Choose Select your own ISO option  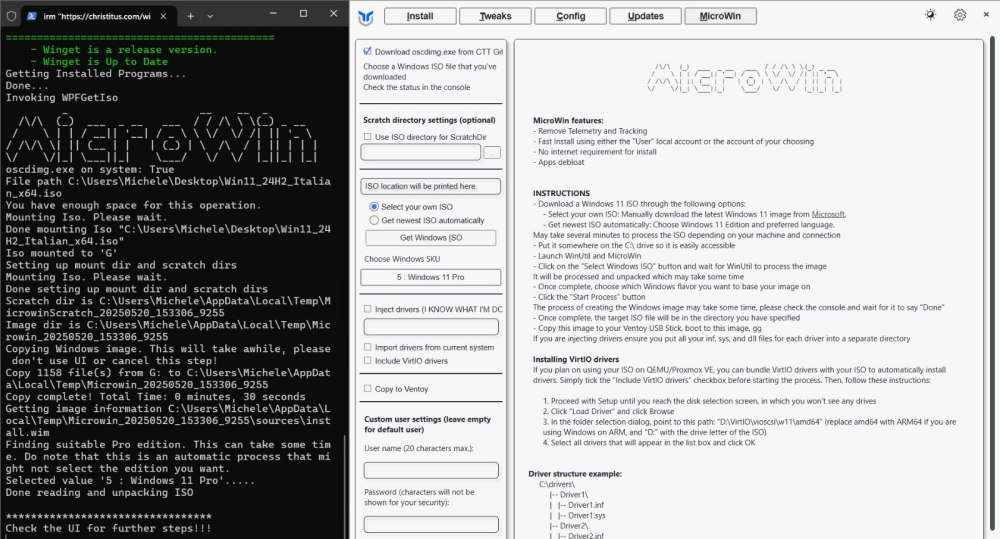(x=374, y=207)
